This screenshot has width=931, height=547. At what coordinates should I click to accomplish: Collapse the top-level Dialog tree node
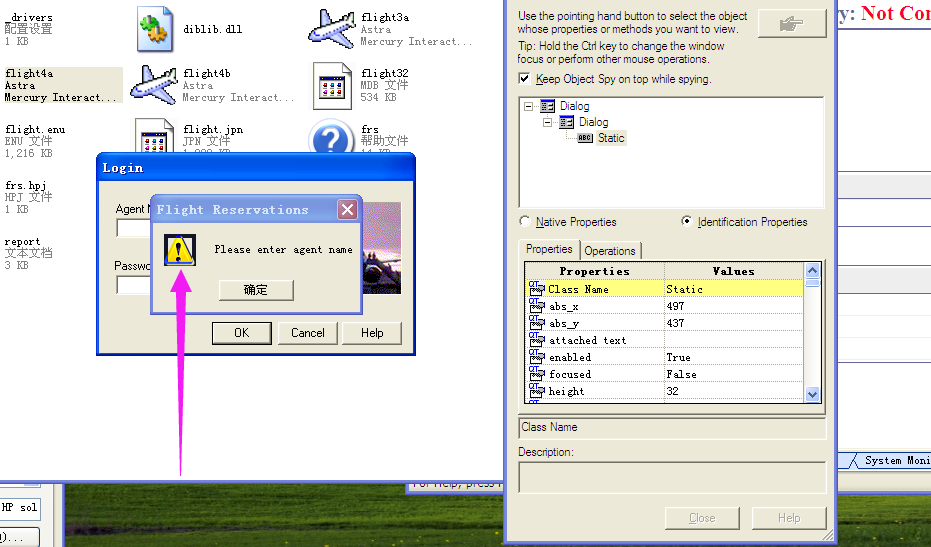click(528, 106)
